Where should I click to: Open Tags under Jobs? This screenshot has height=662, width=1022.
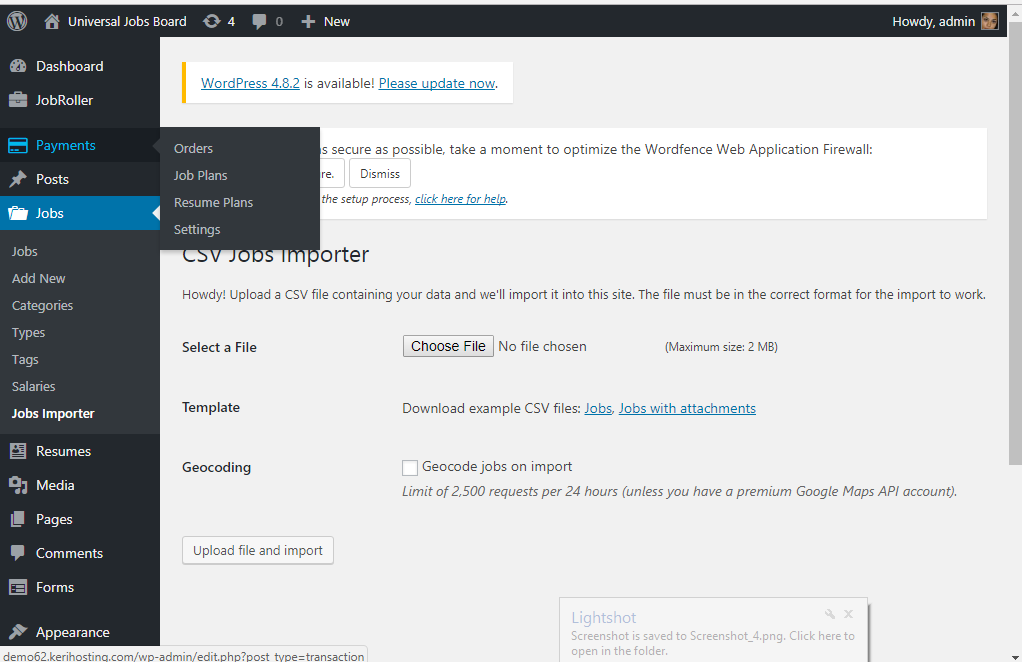25,360
